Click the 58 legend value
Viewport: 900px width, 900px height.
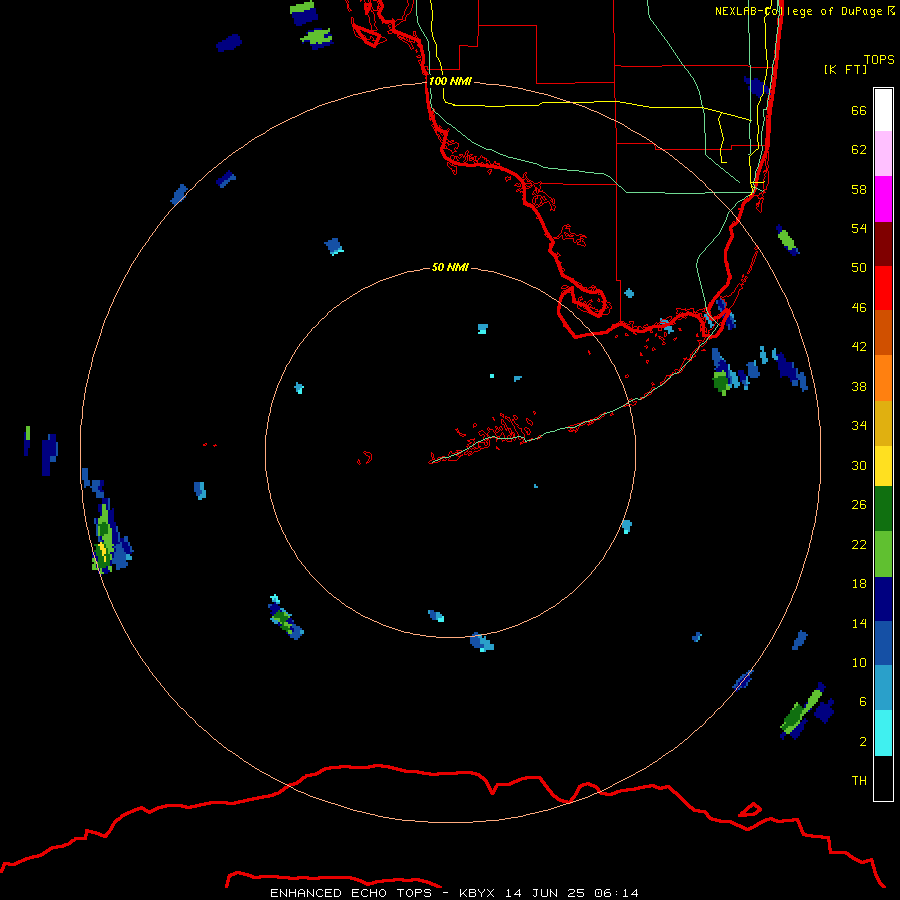(x=859, y=189)
